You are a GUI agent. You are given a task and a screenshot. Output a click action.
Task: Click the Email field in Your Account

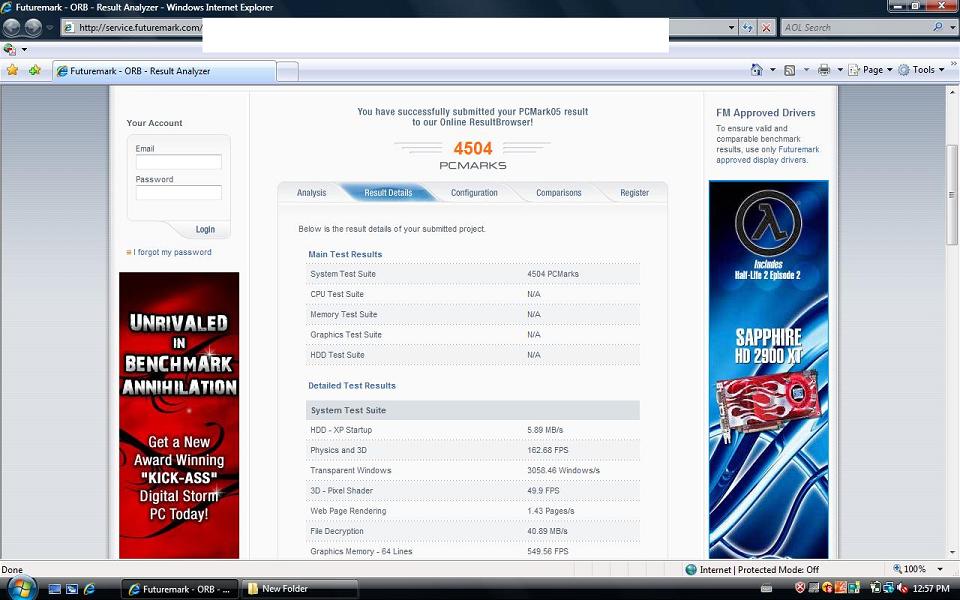(178, 162)
